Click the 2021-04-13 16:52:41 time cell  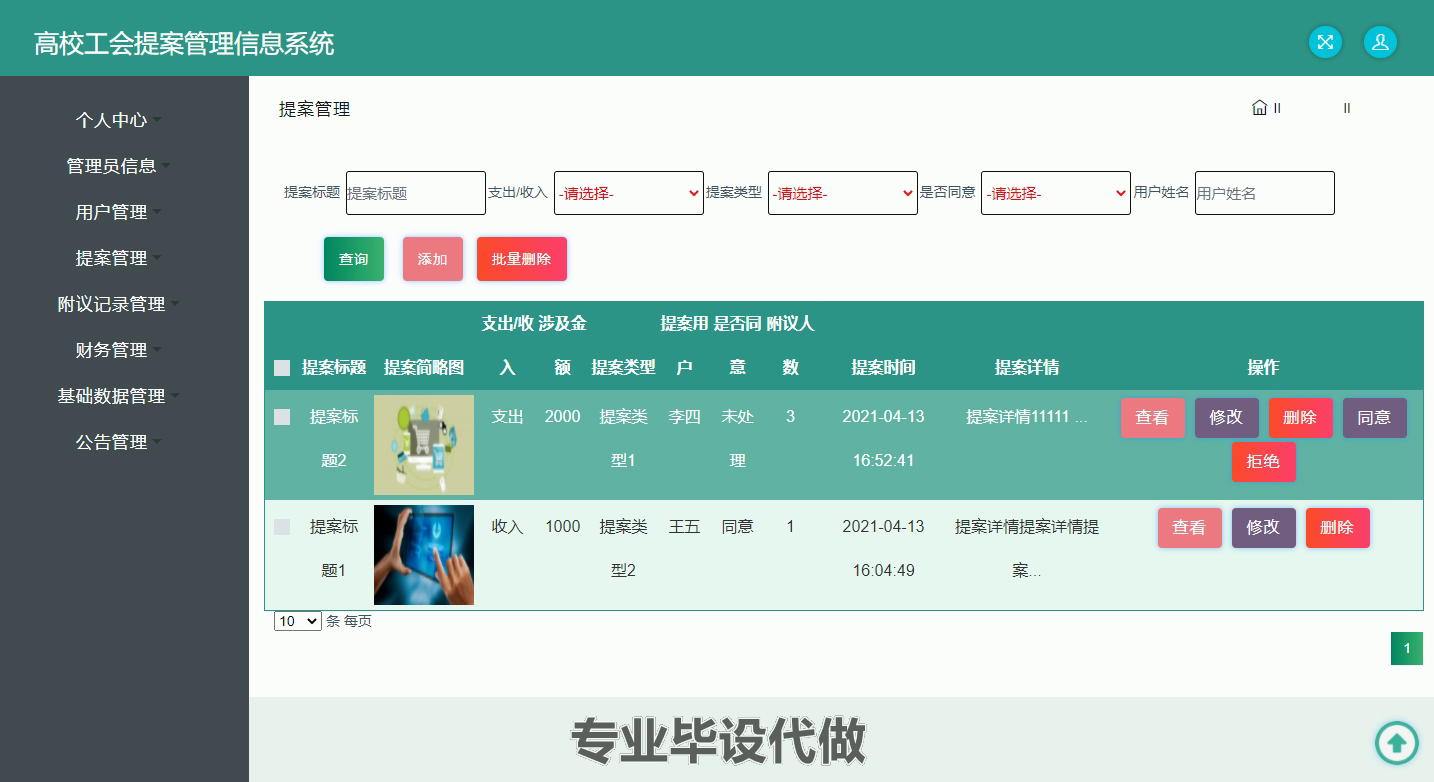883,439
